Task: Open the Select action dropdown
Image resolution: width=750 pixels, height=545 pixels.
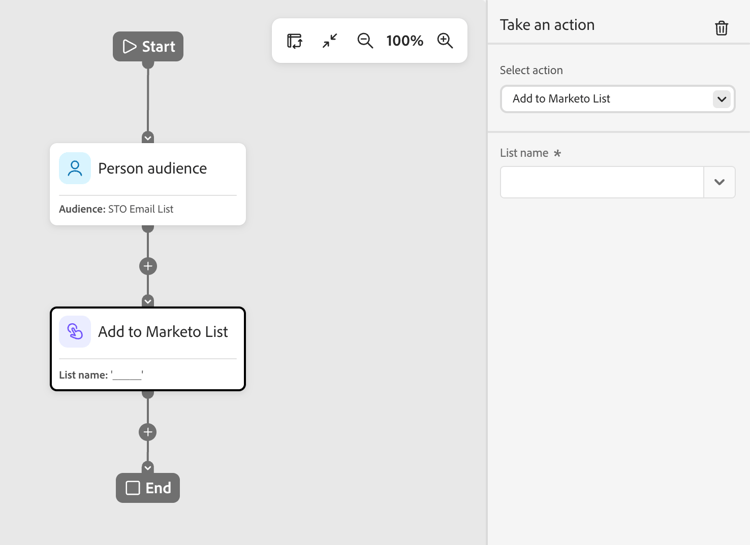Action: [x=618, y=99]
